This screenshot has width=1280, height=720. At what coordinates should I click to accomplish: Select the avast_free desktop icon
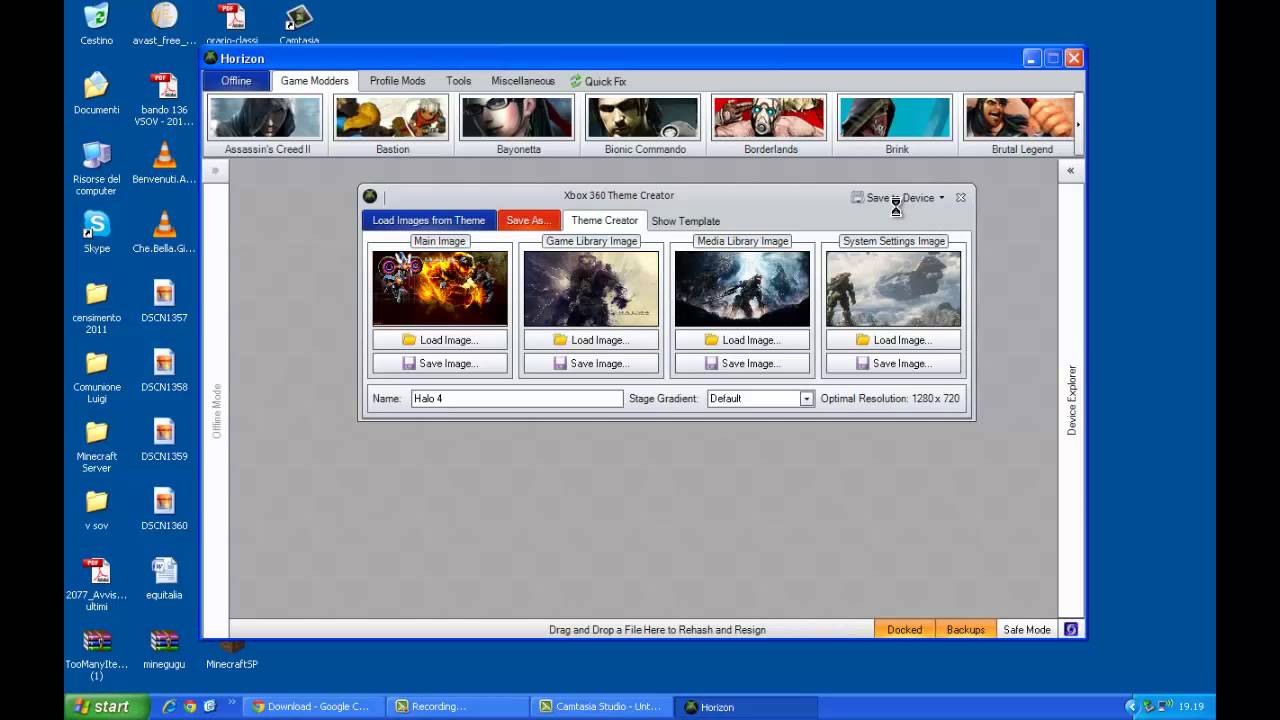[x=164, y=24]
